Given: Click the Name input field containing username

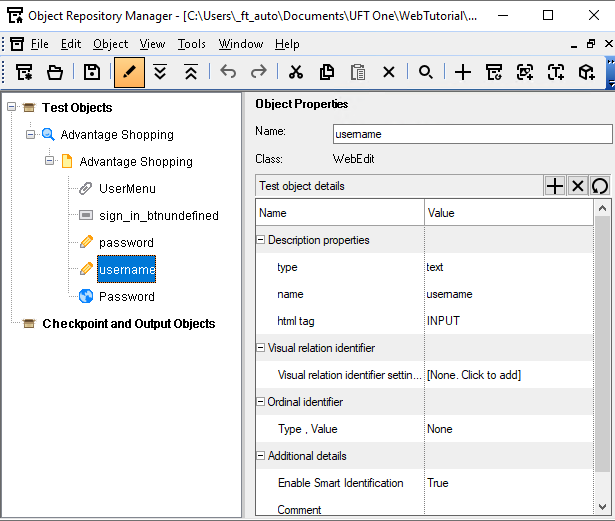Looking at the screenshot, I should click(x=472, y=134).
